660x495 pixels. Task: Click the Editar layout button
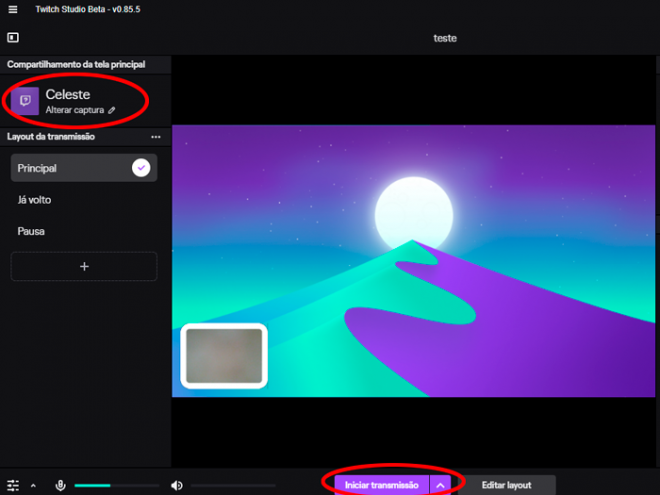(x=506, y=485)
